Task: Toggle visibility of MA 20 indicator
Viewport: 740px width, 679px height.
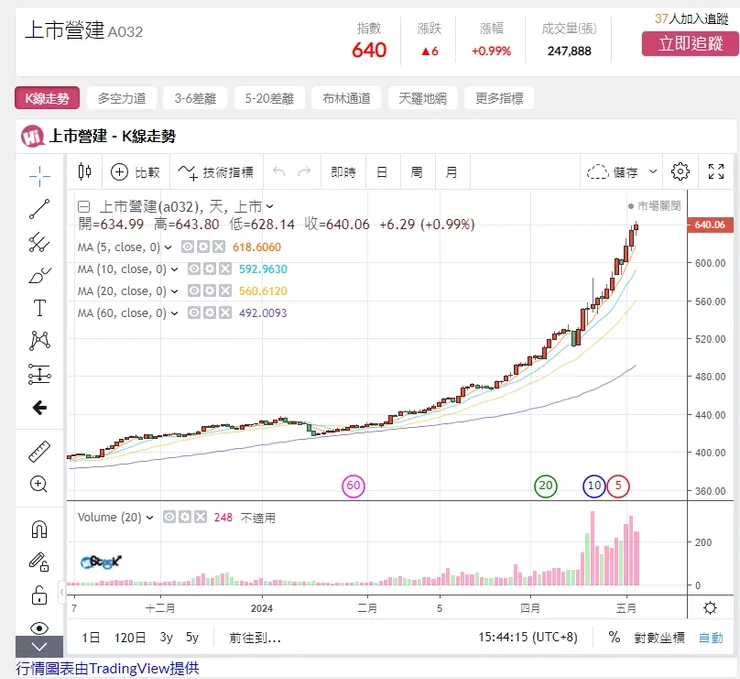Action: pyautogui.click(x=194, y=291)
